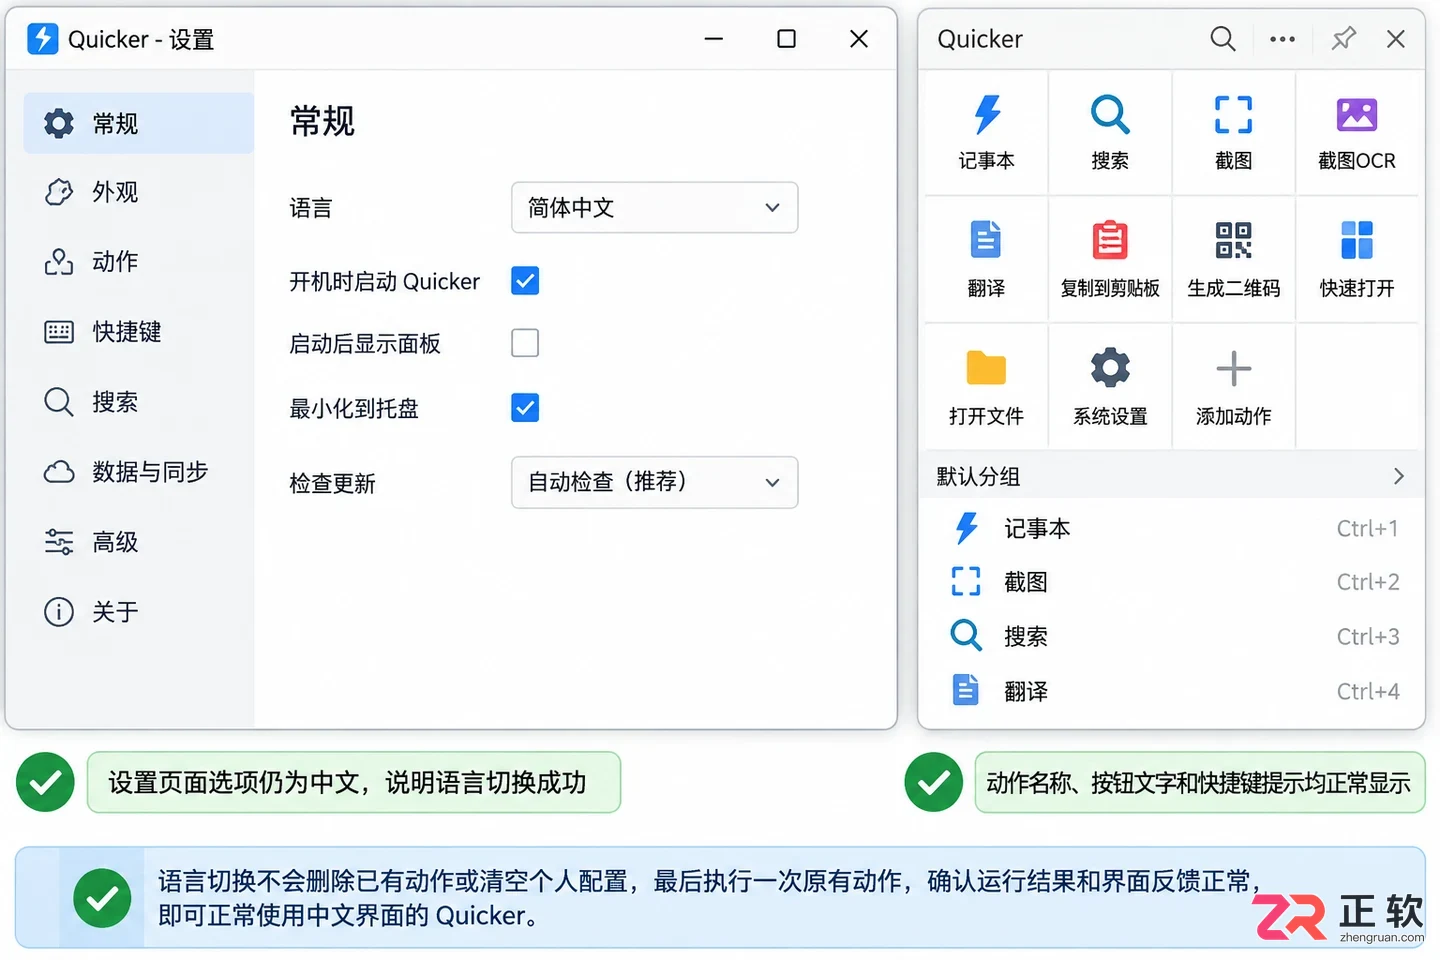Start the 截图 screenshot action tile

coord(1233,133)
